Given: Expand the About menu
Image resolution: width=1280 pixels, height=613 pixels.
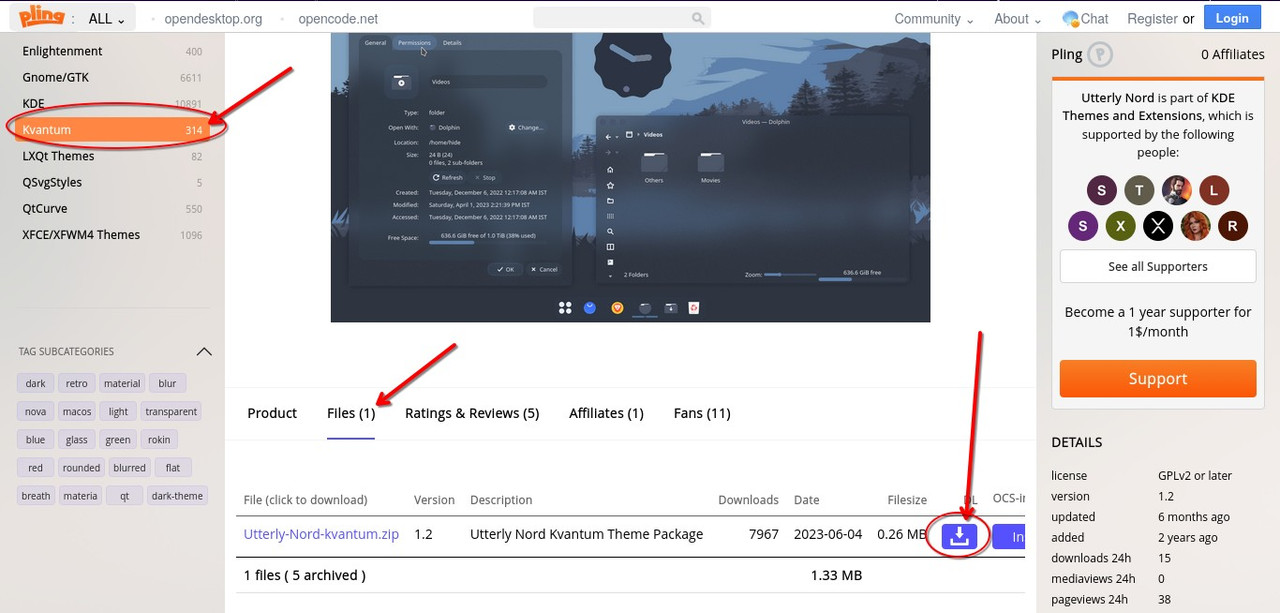Looking at the screenshot, I should tap(1018, 18).
